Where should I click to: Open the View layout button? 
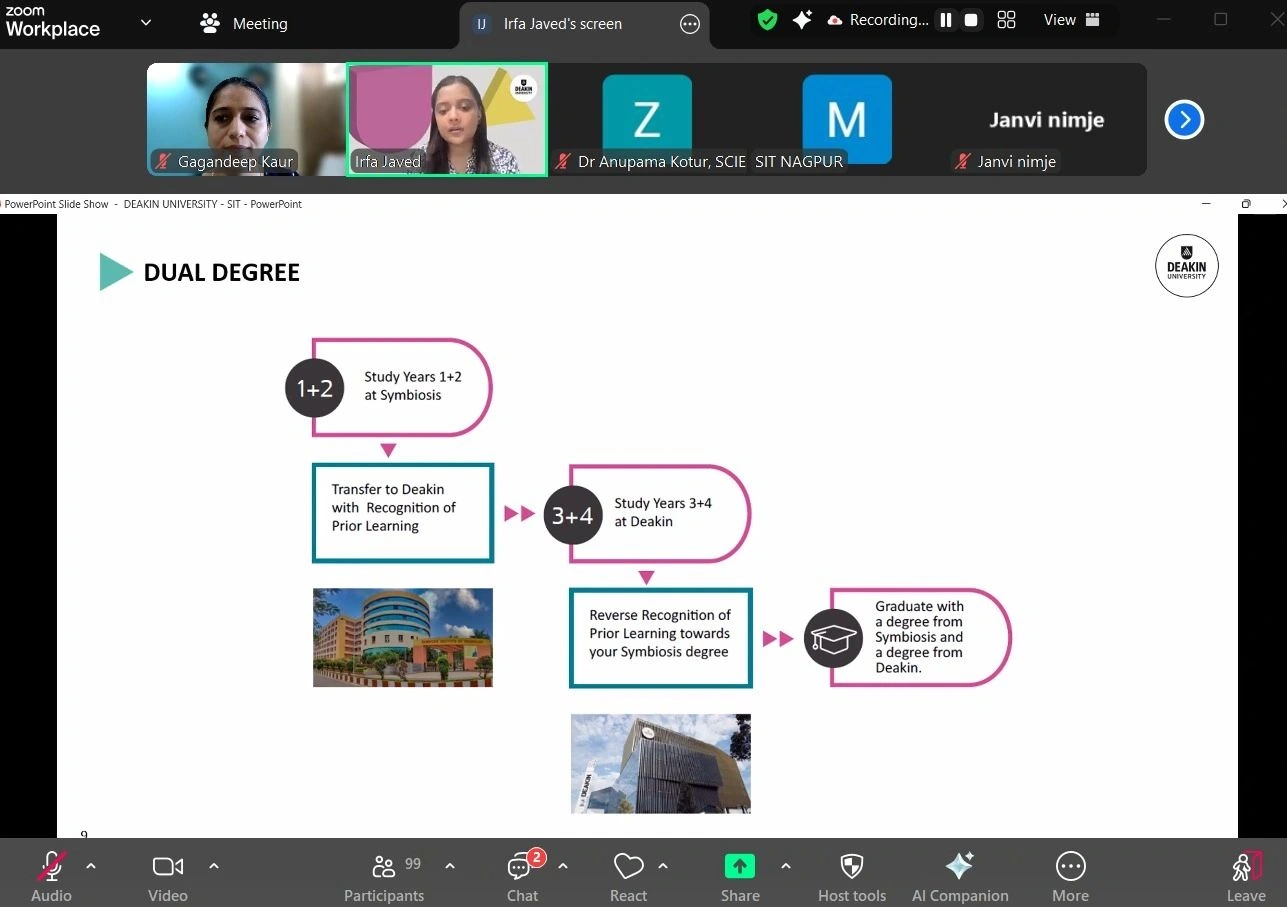tap(1071, 20)
